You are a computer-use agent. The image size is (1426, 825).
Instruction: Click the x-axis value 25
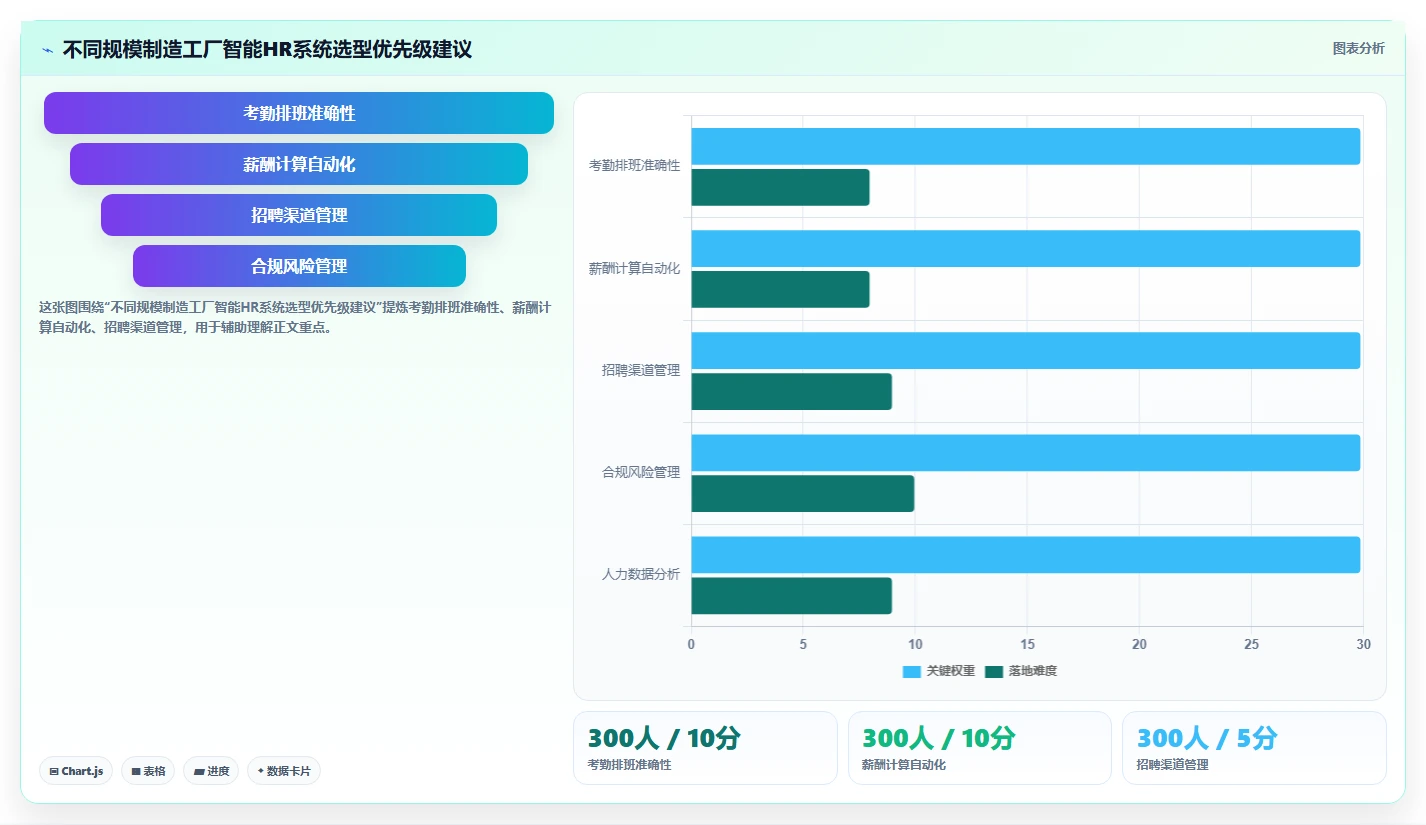click(1251, 644)
